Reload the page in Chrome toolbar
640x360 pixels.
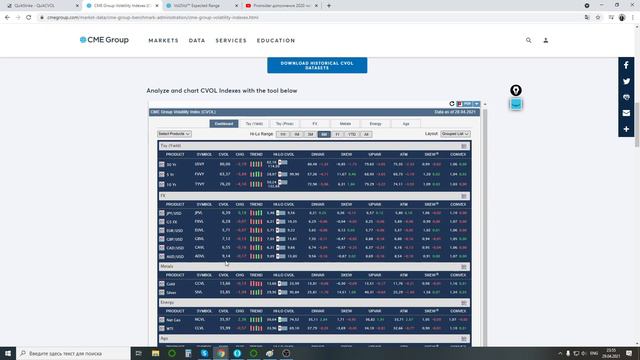point(29,18)
